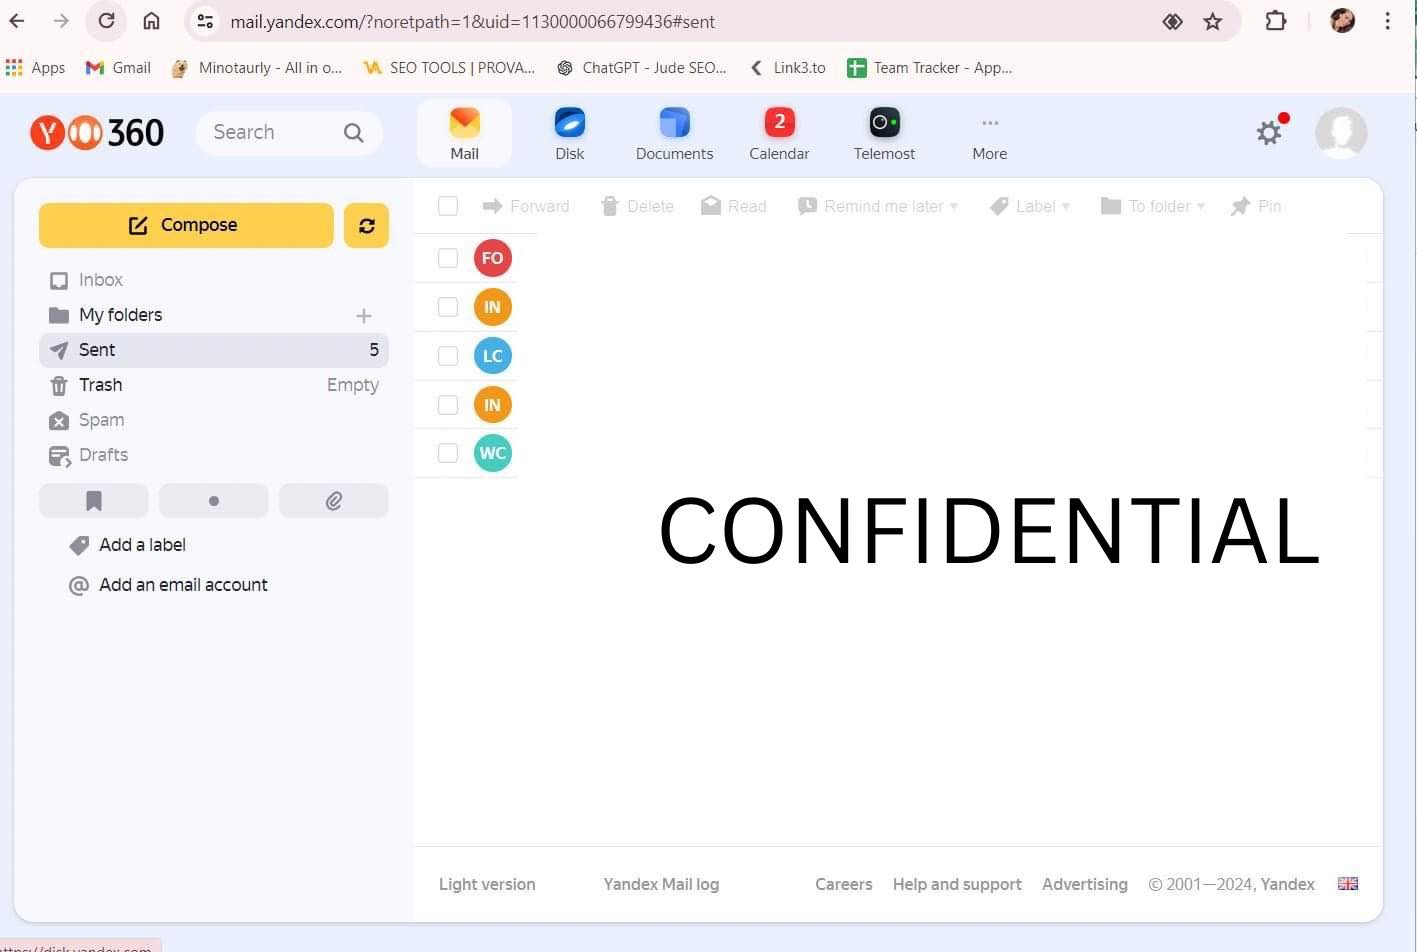Go to browser home page

[x=151, y=21]
